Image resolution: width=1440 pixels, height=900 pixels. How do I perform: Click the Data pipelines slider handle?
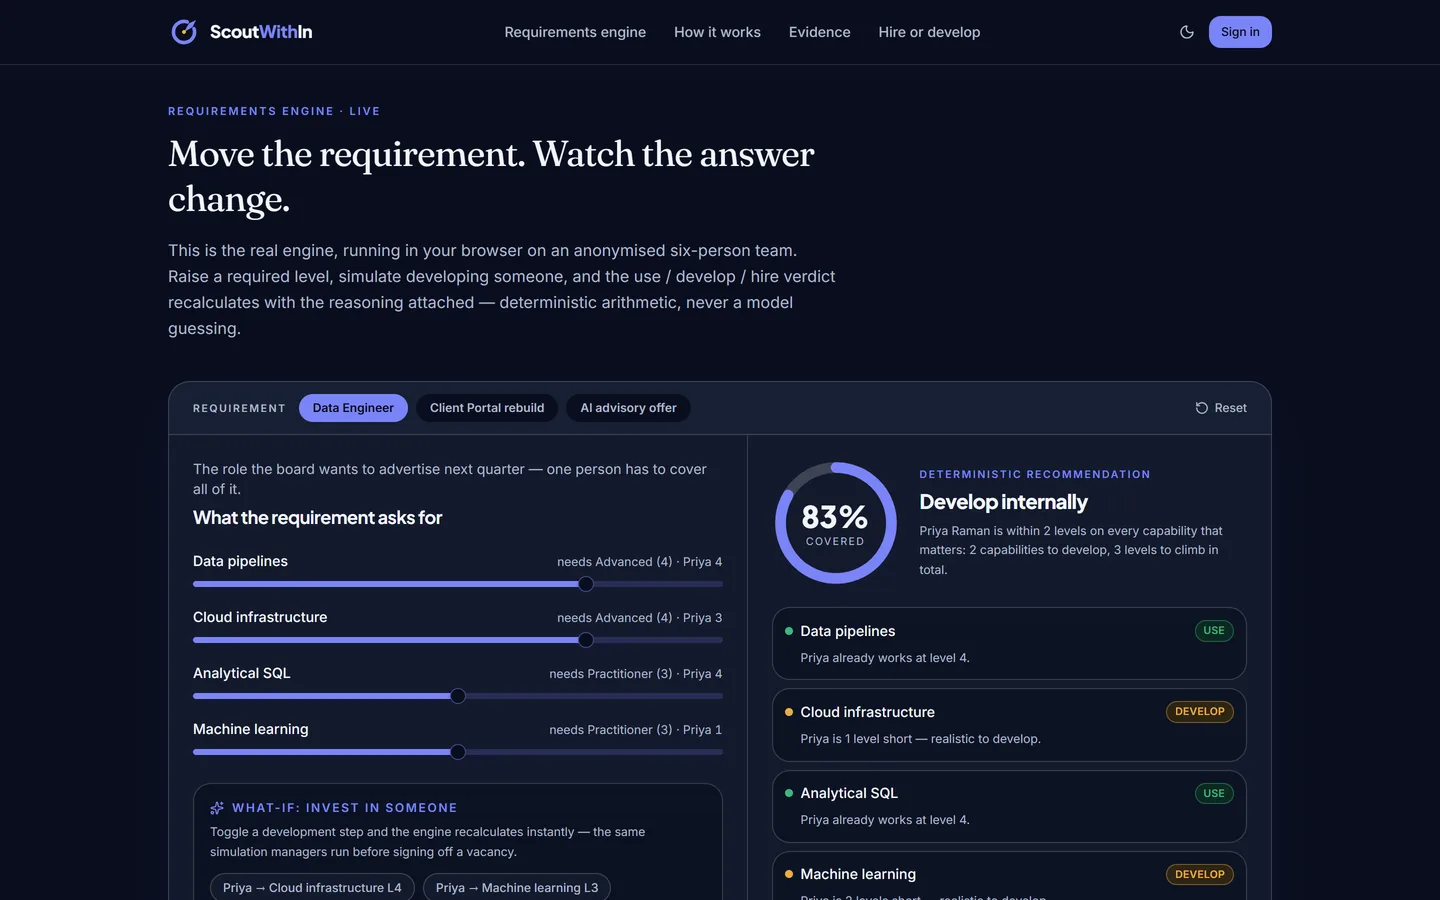pyautogui.click(x=586, y=584)
